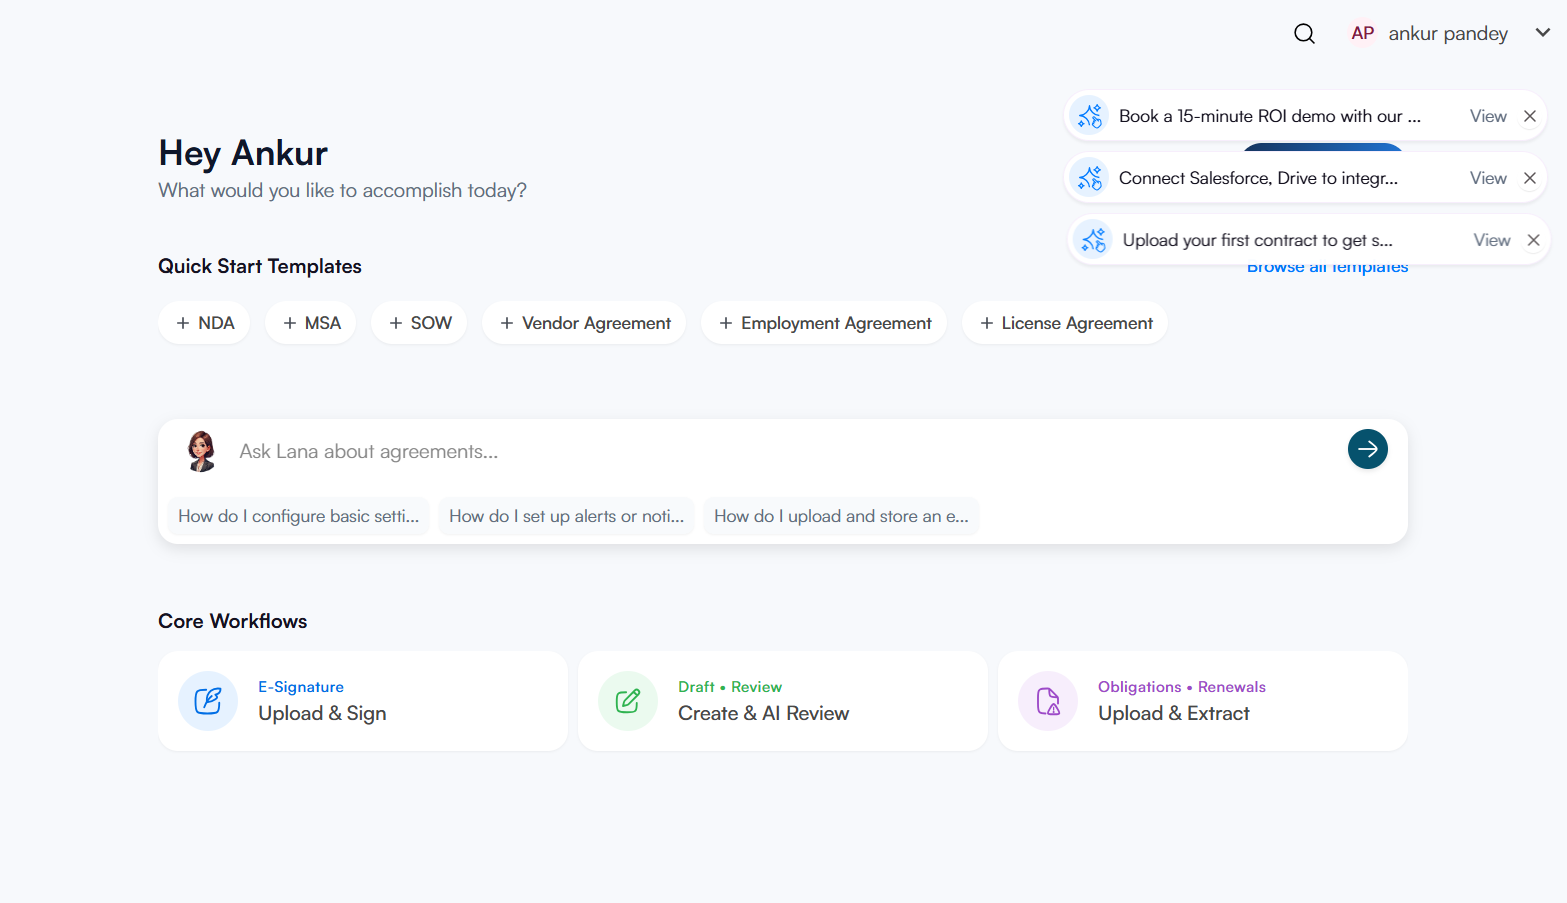Click the sparkle icon on the ROI demo notification
Viewport: 1567px width, 903px height.
[x=1090, y=115]
